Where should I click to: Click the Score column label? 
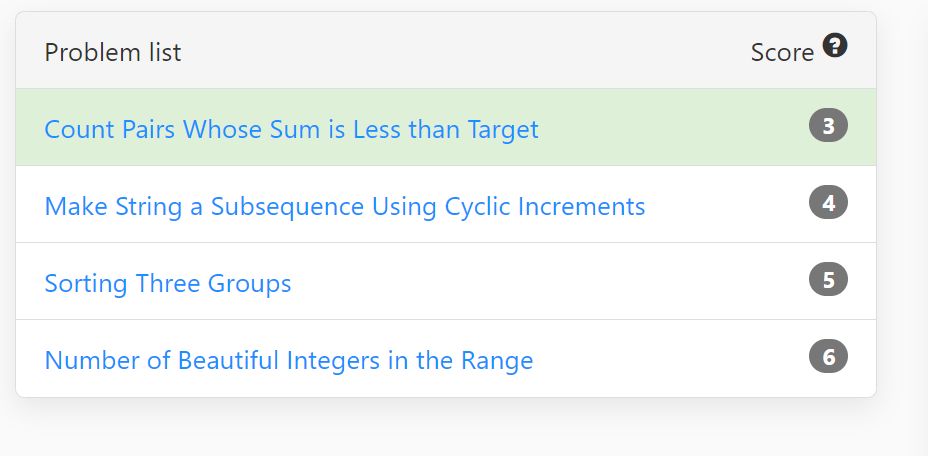(x=782, y=53)
